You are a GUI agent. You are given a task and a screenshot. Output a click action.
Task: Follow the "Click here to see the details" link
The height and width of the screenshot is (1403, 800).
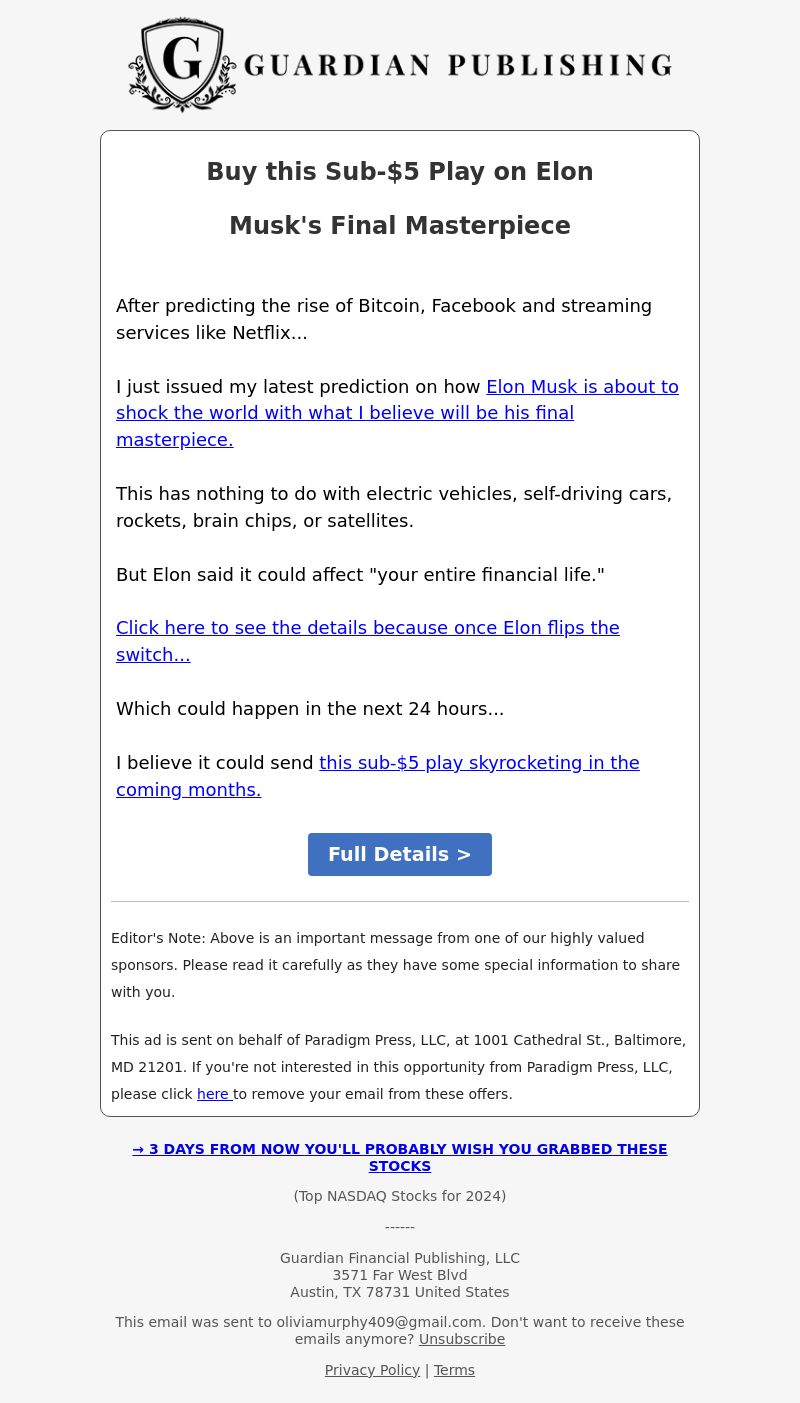(x=367, y=628)
